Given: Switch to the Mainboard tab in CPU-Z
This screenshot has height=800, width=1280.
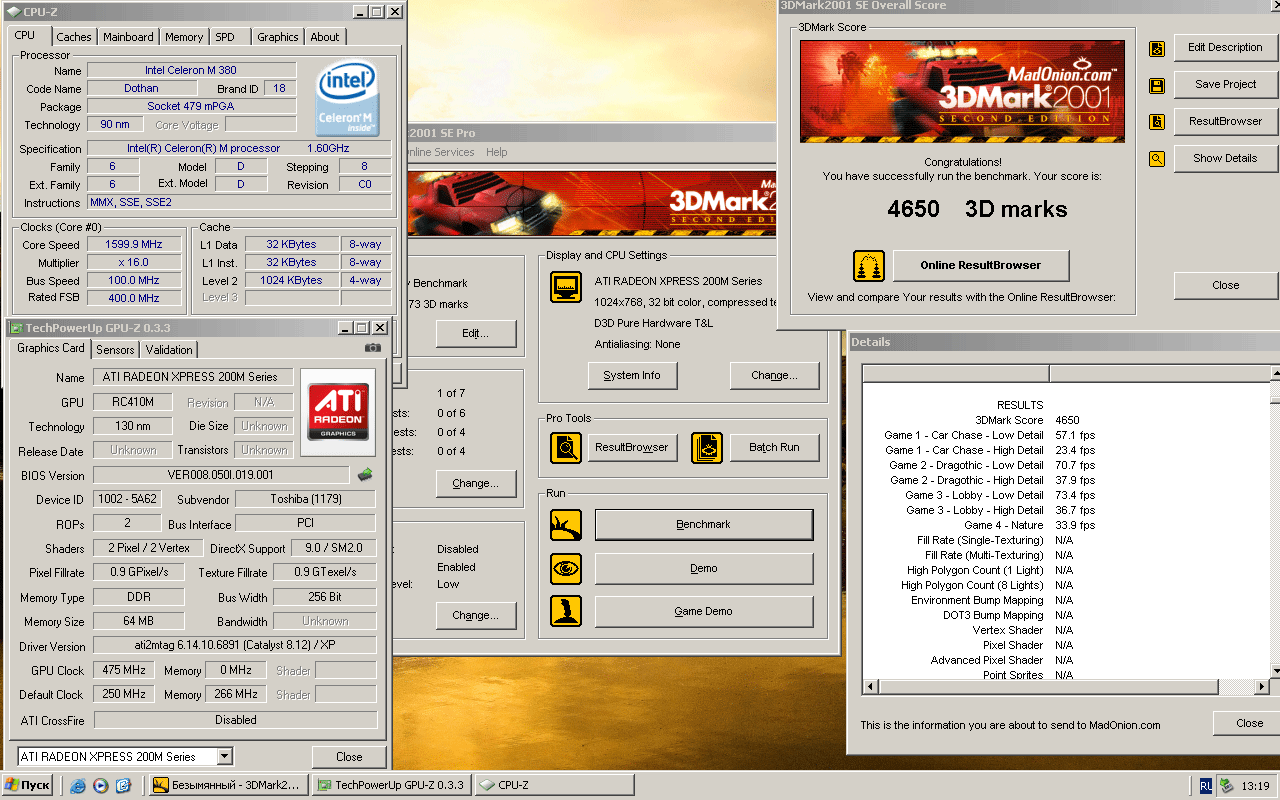Looking at the screenshot, I should click(x=129, y=37).
